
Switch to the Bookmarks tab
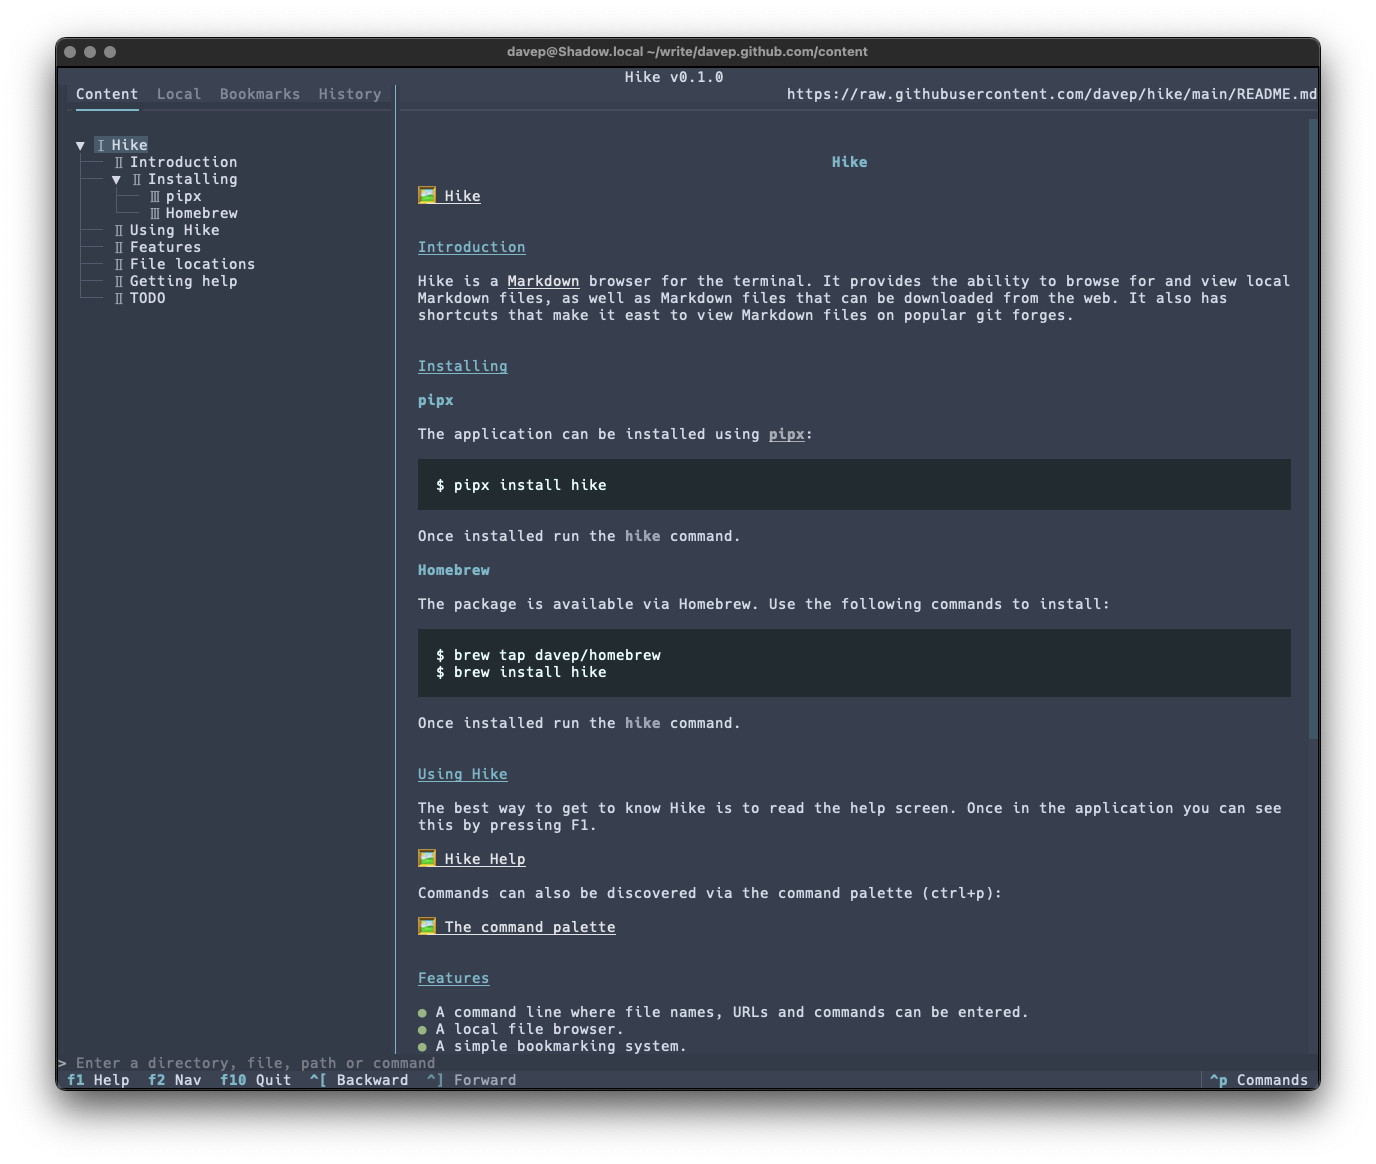click(x=259, y=93)
